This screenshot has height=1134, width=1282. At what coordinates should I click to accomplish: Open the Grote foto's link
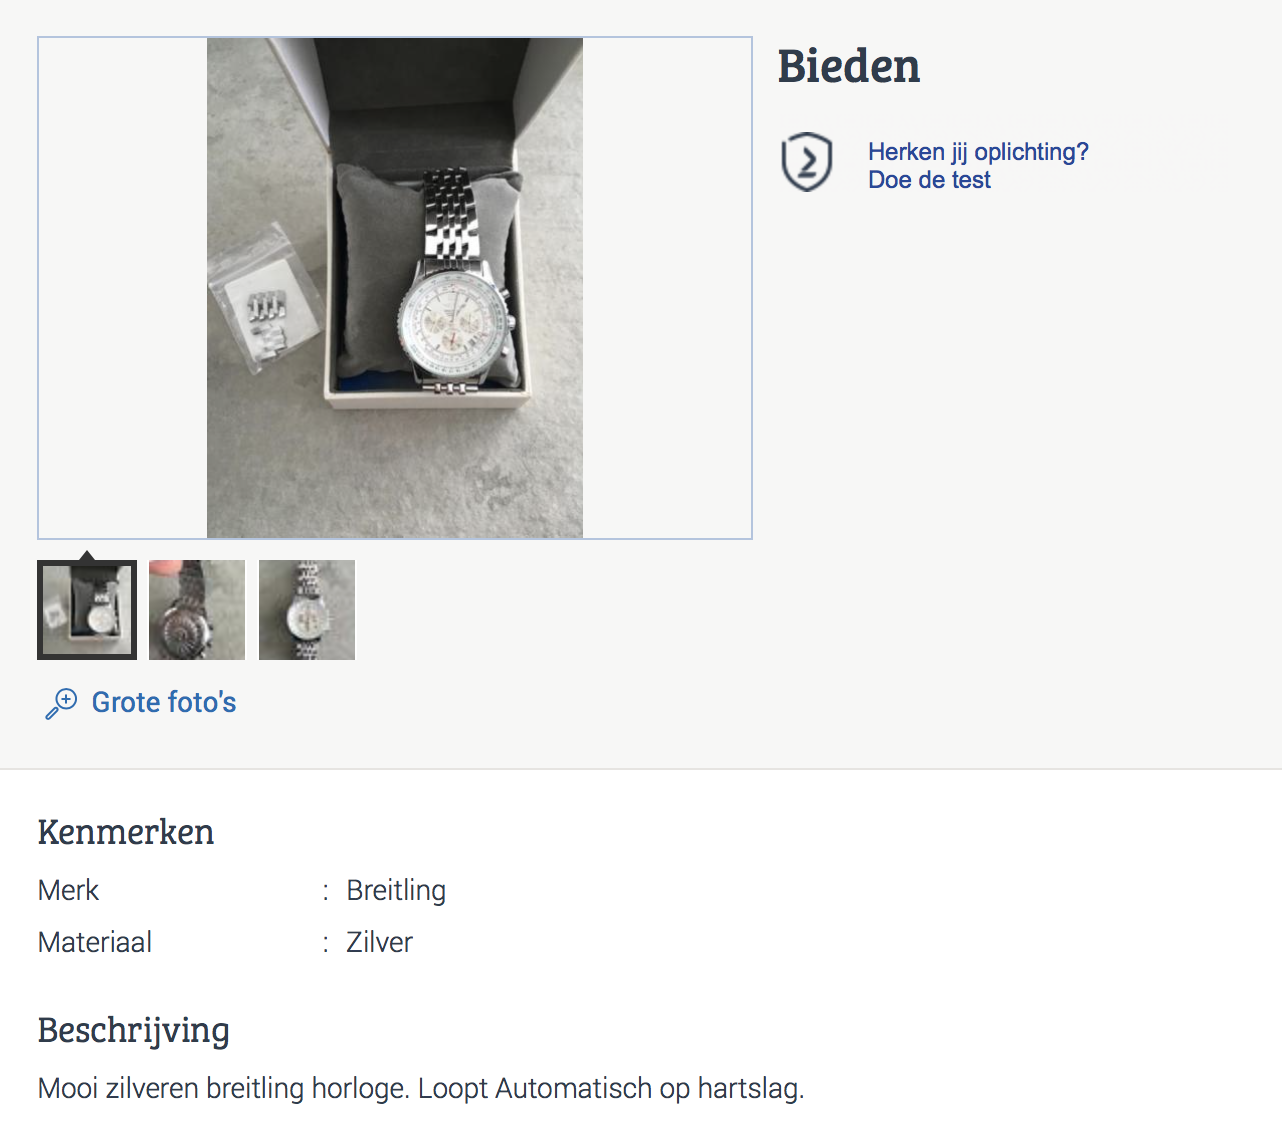pos(164,703)
